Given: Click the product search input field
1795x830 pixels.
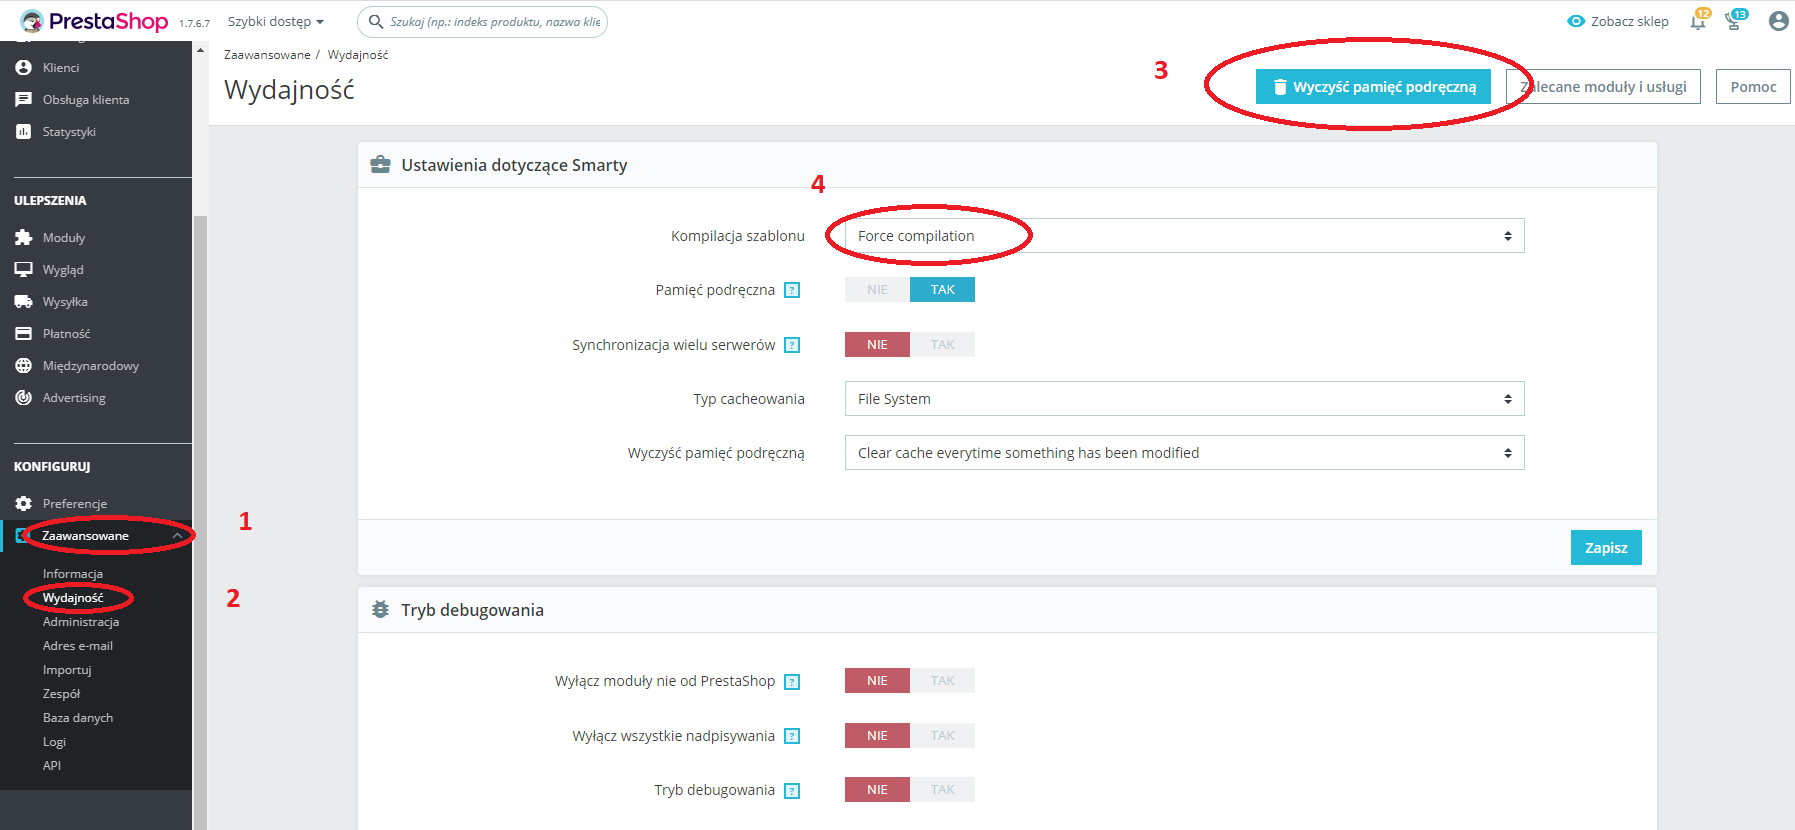Looking at the screenshot, I should click(494, 22).
